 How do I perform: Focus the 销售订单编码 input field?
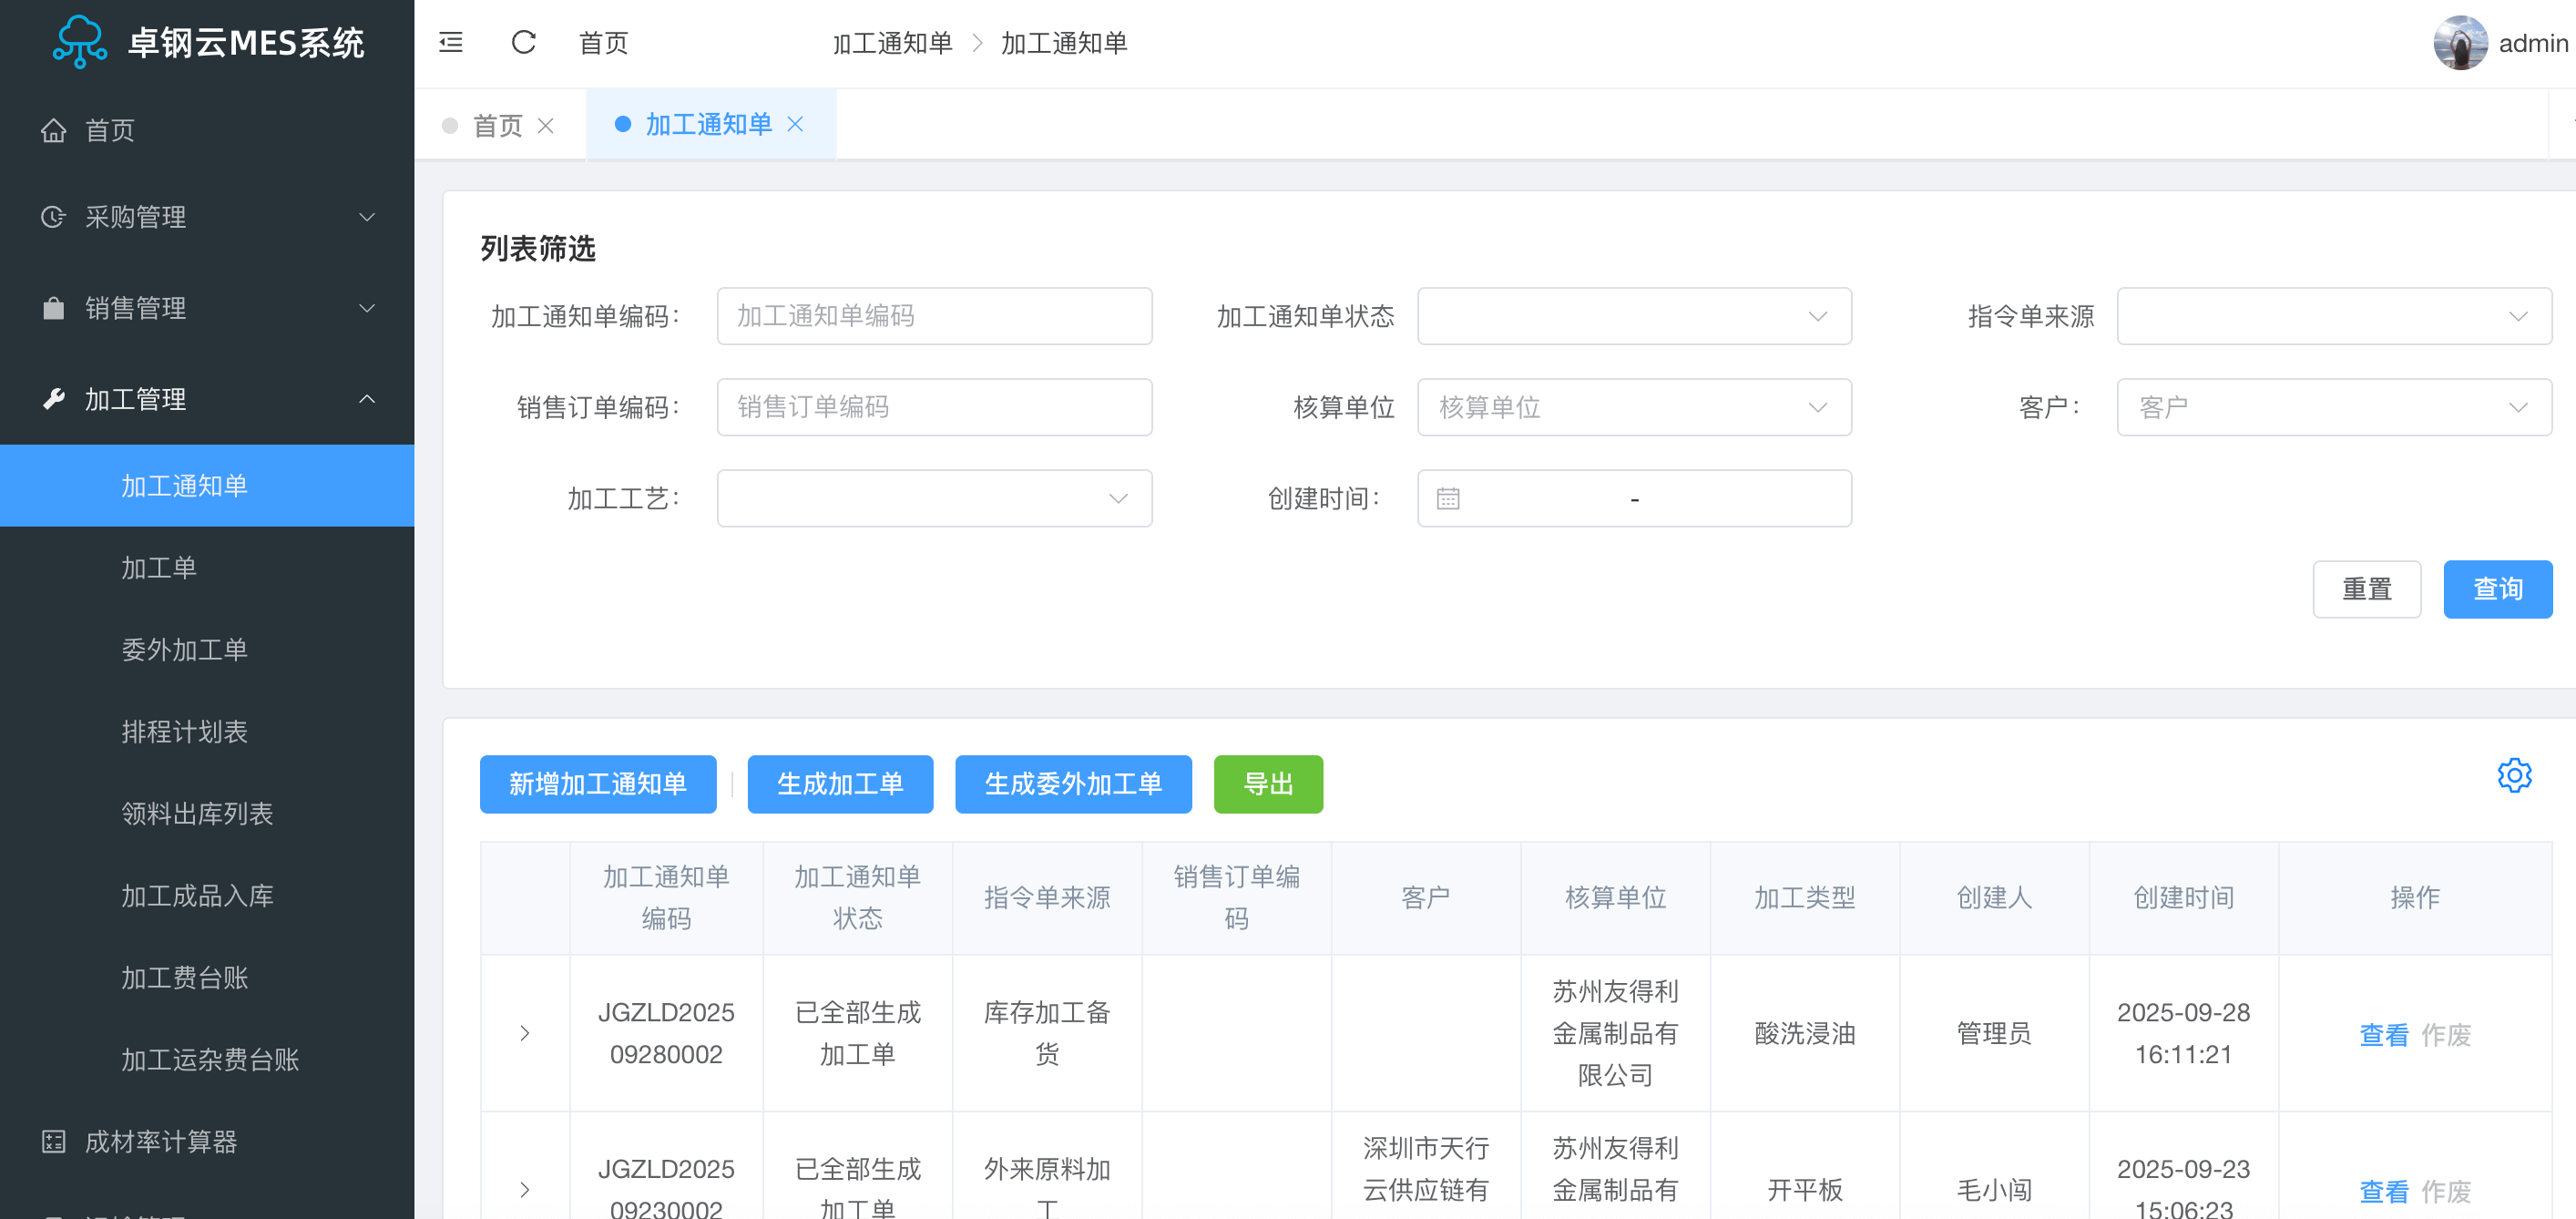point(933,407)
